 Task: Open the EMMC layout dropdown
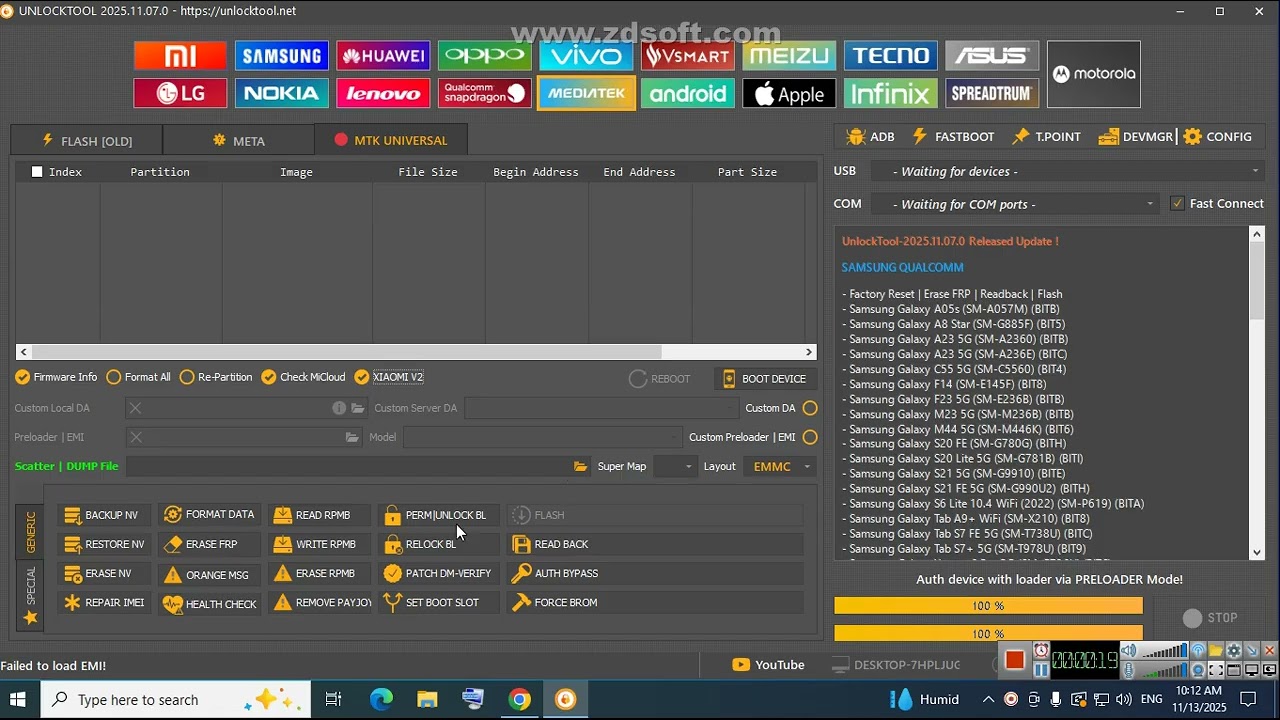pyautogui.click(x=780, y=466)
